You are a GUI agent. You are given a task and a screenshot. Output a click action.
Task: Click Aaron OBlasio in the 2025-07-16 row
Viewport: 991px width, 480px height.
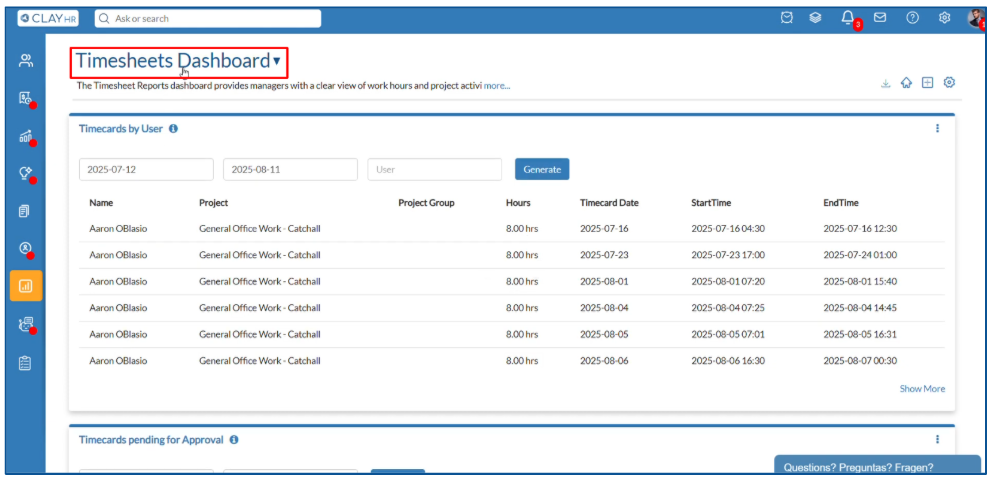click(x=118, y=228)
